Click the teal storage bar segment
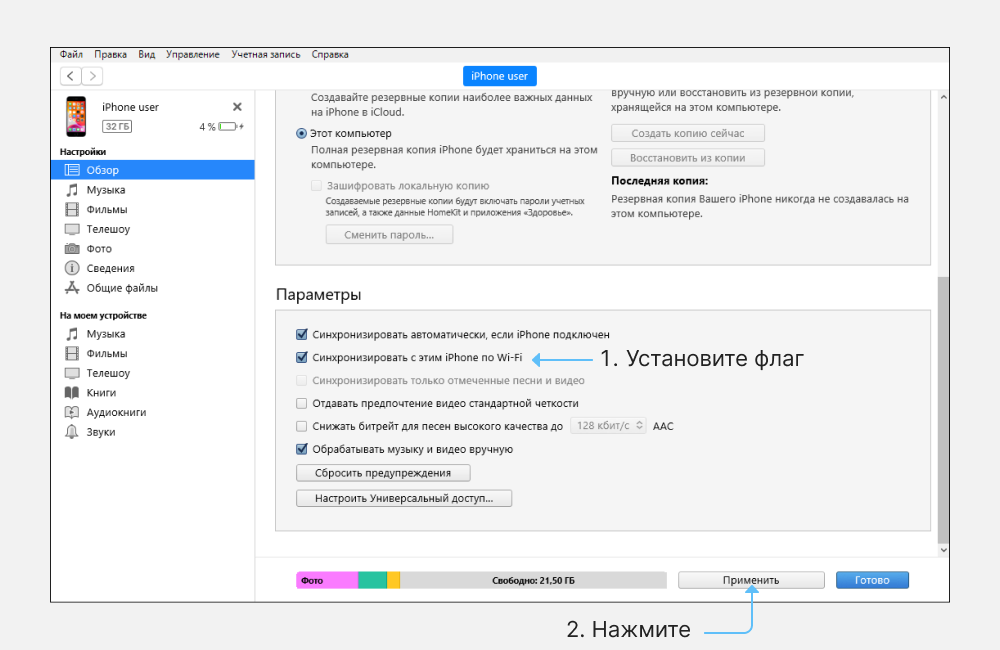Image resolution: width=1000 pixels, height=650 pixels. pyautogui.click(x=372, y=580)
